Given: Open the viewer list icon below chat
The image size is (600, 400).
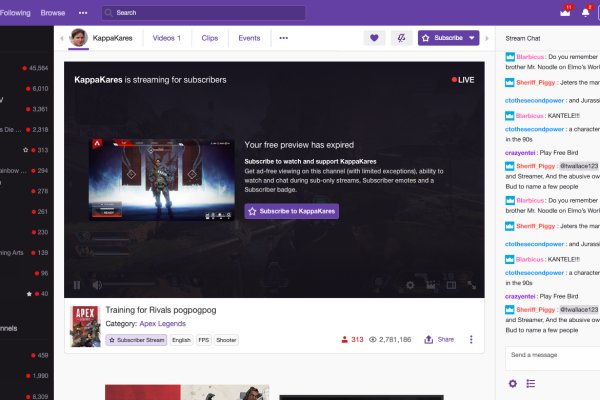Looking at the screenshot, I should coord(531,383).
